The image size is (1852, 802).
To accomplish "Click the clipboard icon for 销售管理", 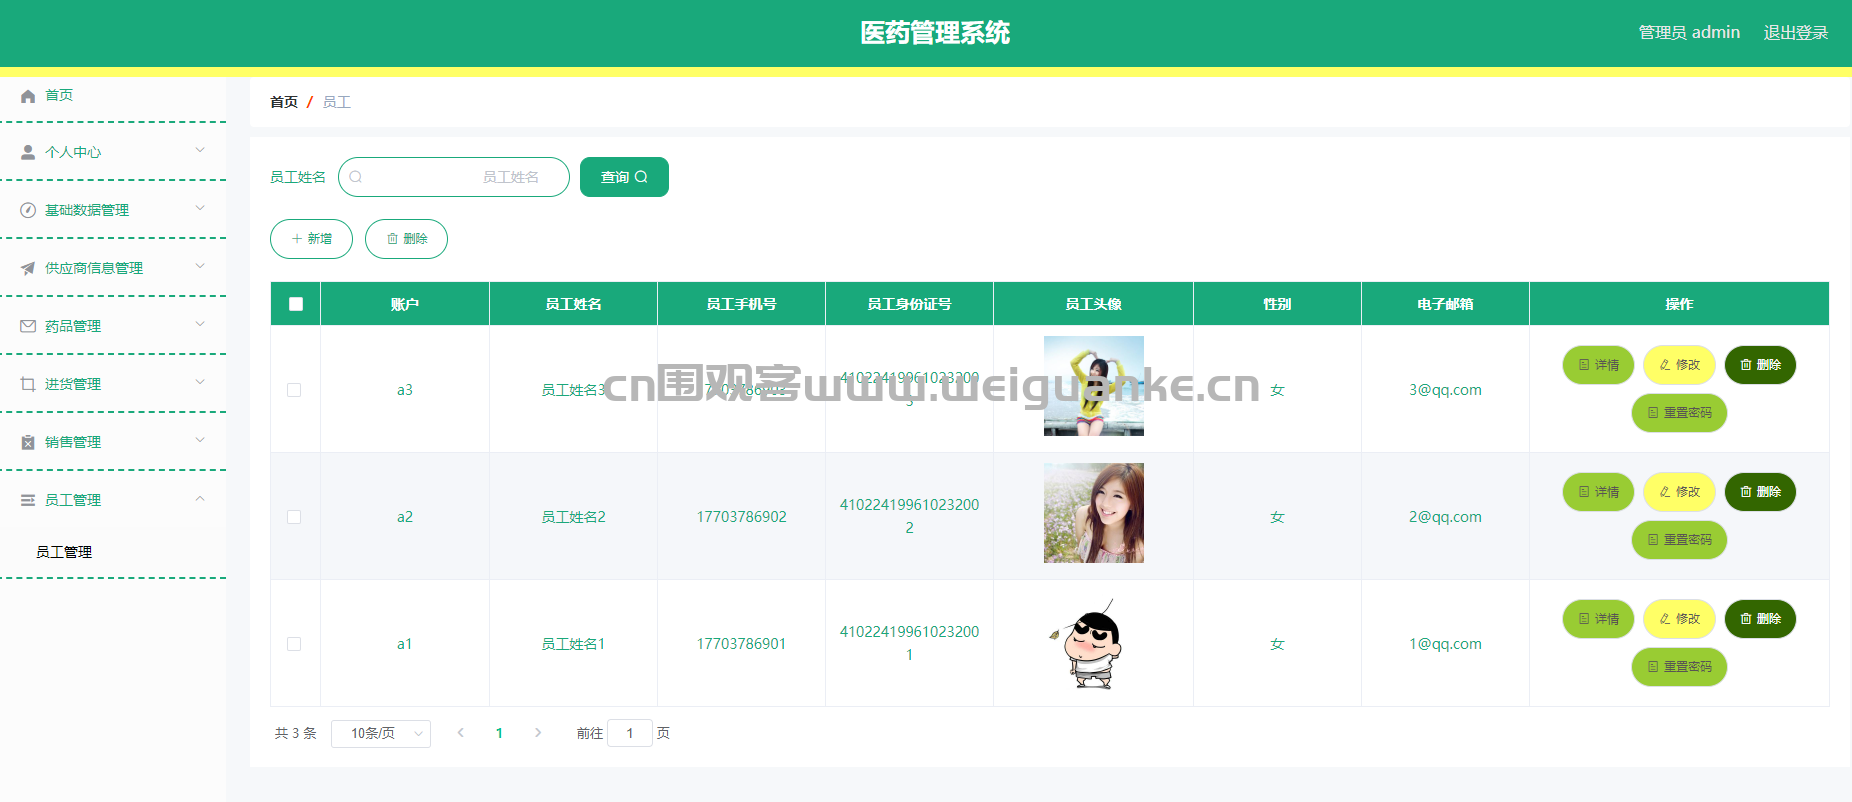I will [28, 442].
